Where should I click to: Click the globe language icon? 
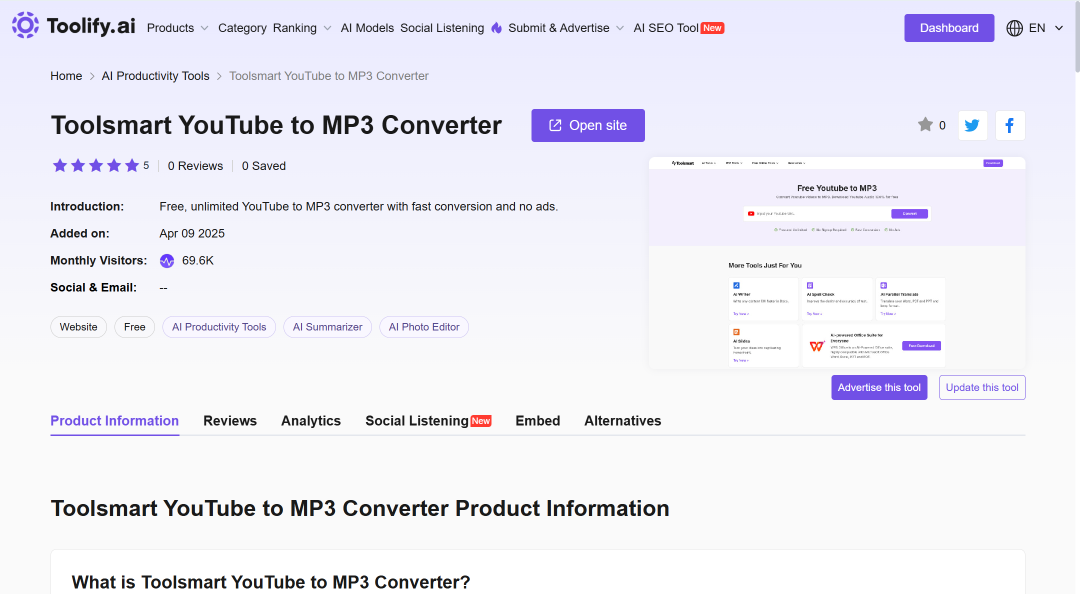click(1015, 28)
